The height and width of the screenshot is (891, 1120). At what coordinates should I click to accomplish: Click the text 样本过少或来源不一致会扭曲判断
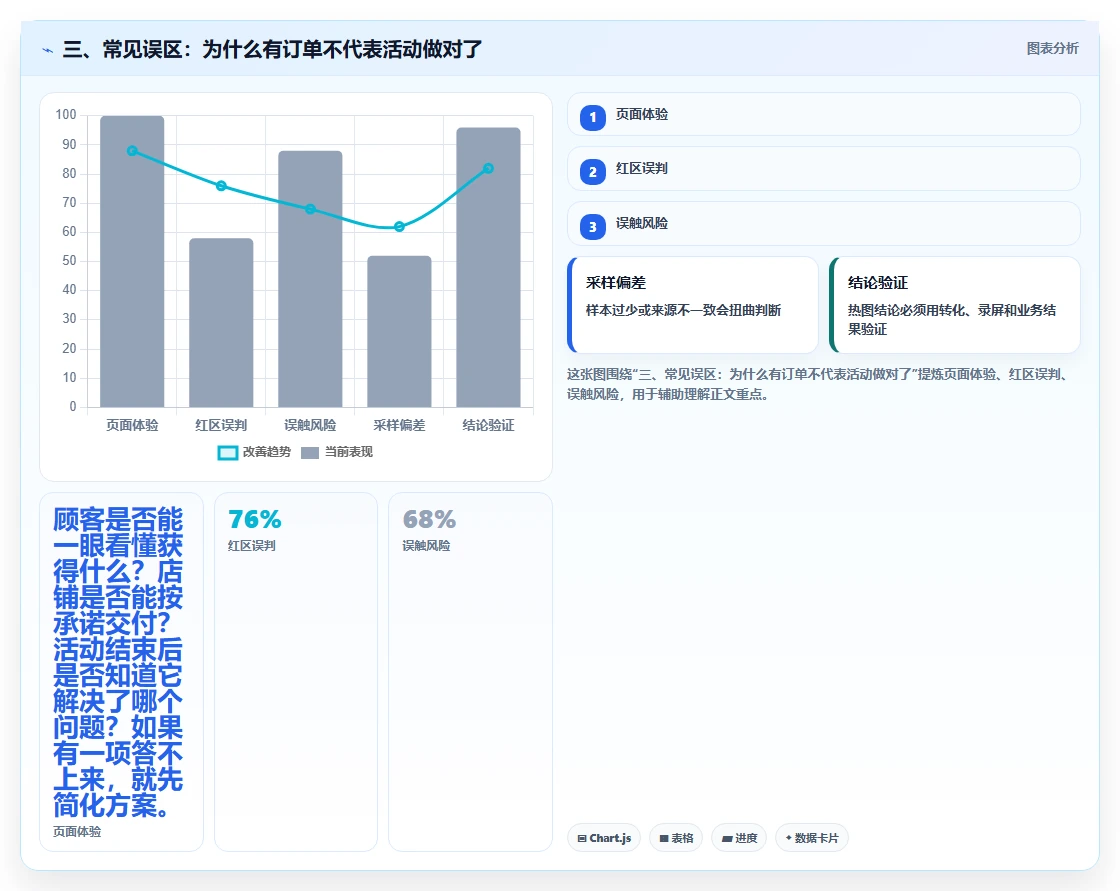(684, 310)
